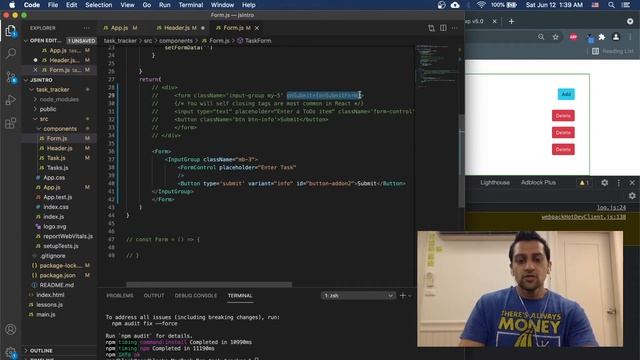
Task: Click the DevTools warning count badge
Action: (584, 182)
